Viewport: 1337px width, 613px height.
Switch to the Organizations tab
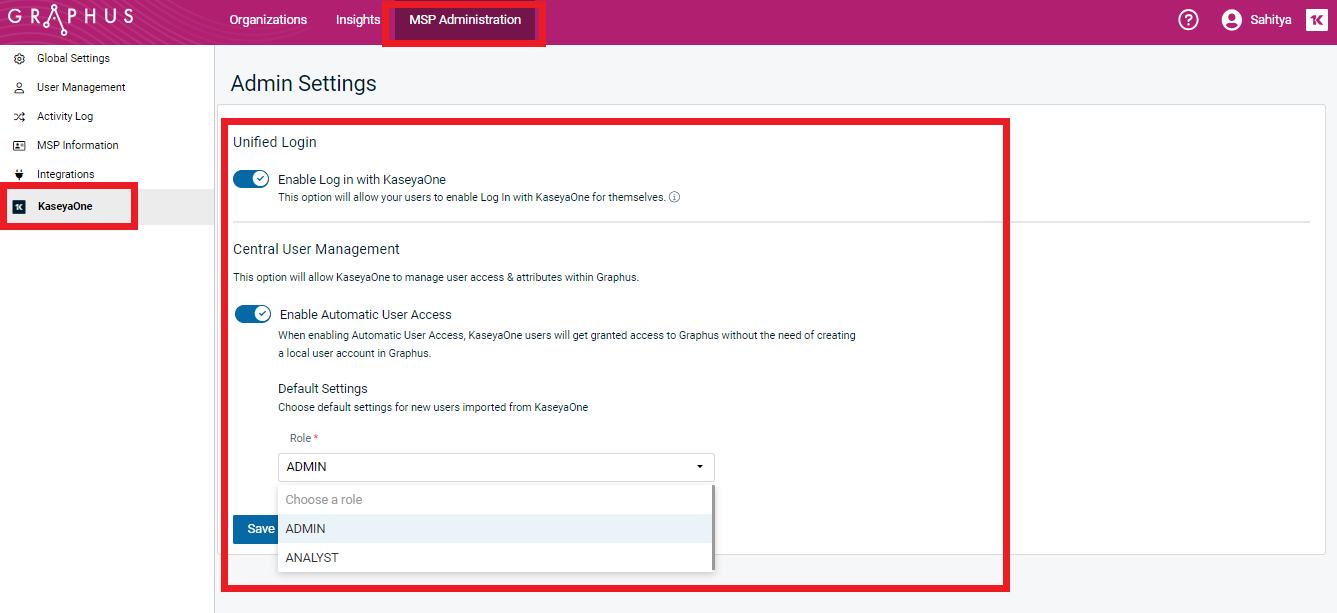pos(268,20)
